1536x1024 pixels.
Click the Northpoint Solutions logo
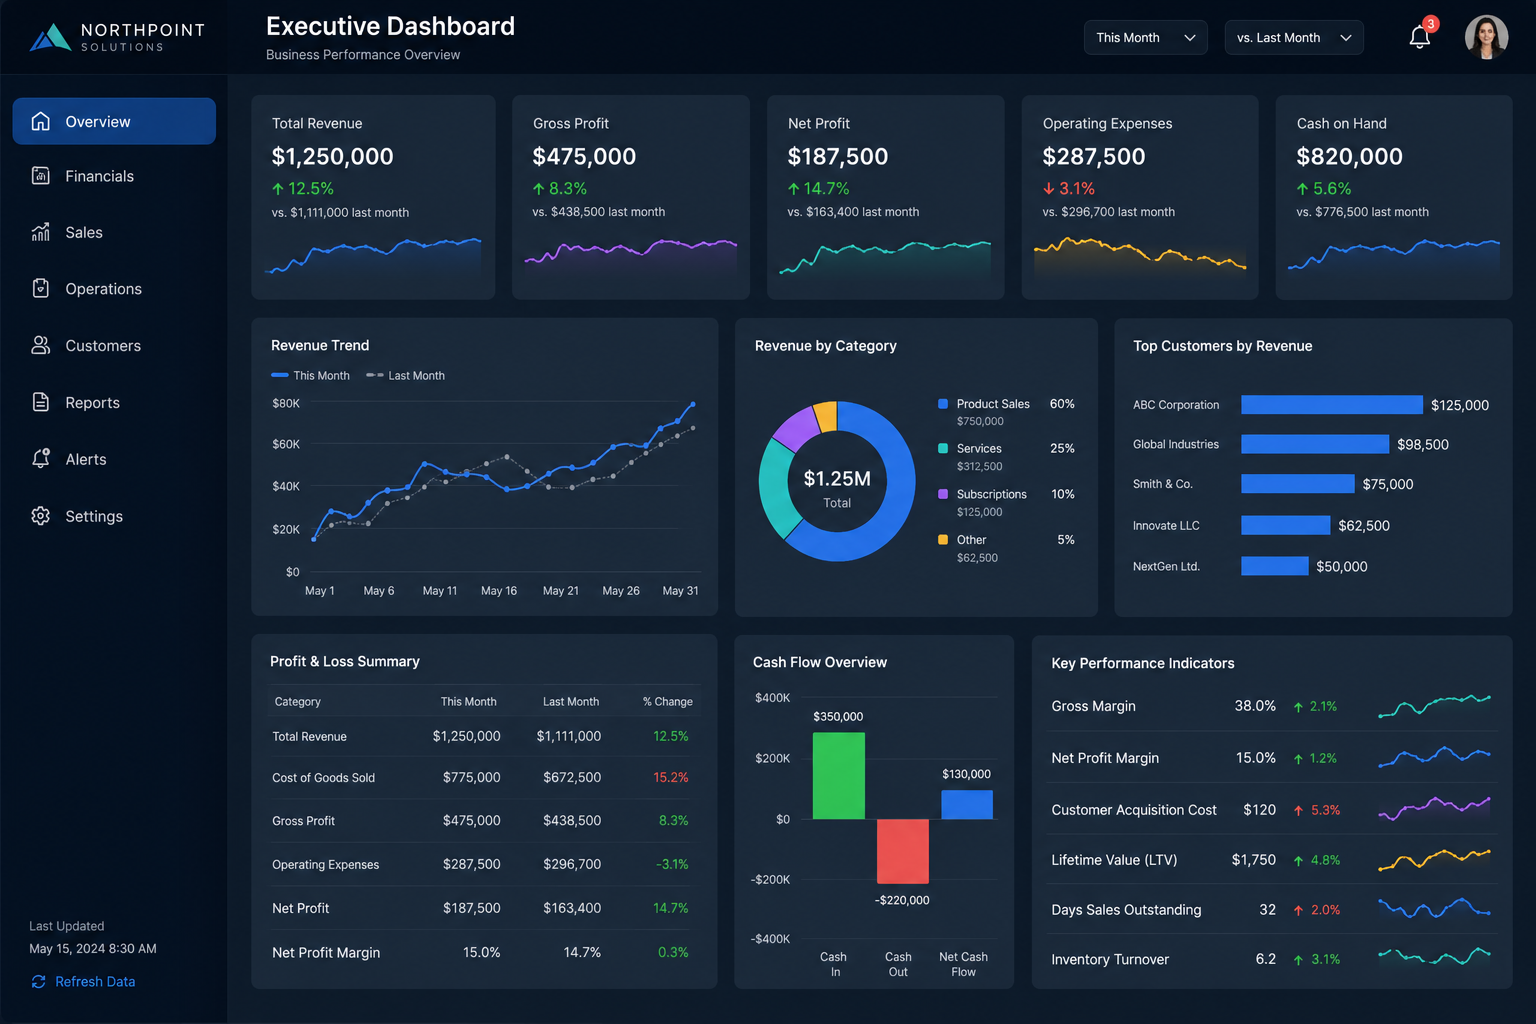(117, 37)
